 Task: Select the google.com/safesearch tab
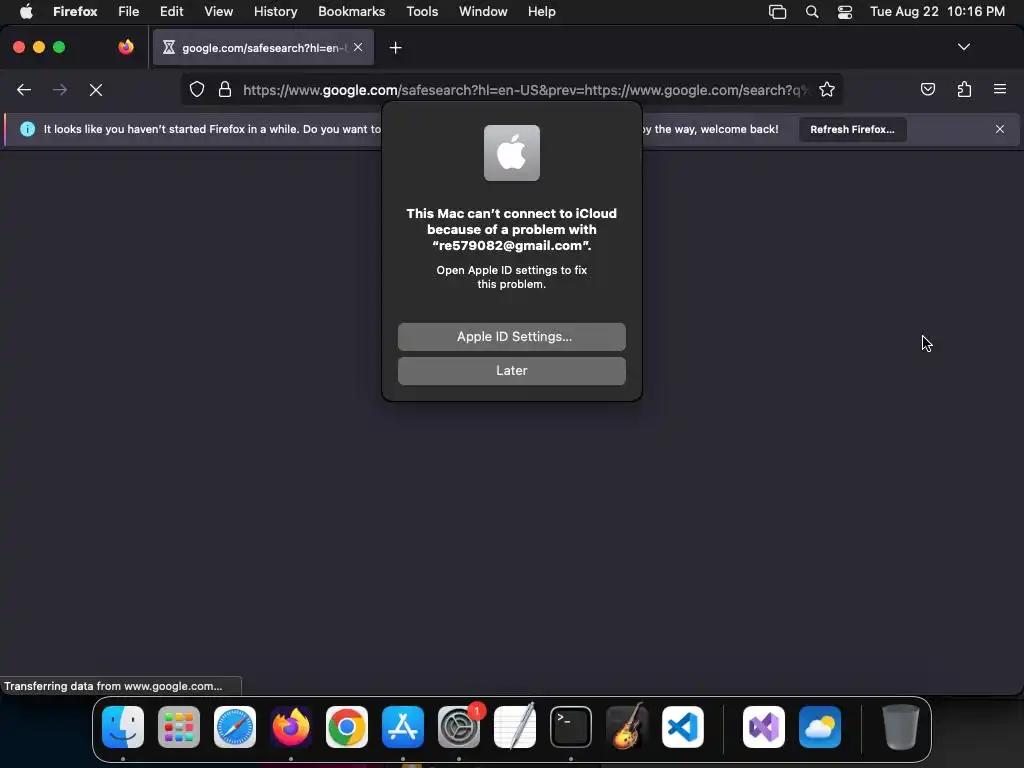point(263,47)
